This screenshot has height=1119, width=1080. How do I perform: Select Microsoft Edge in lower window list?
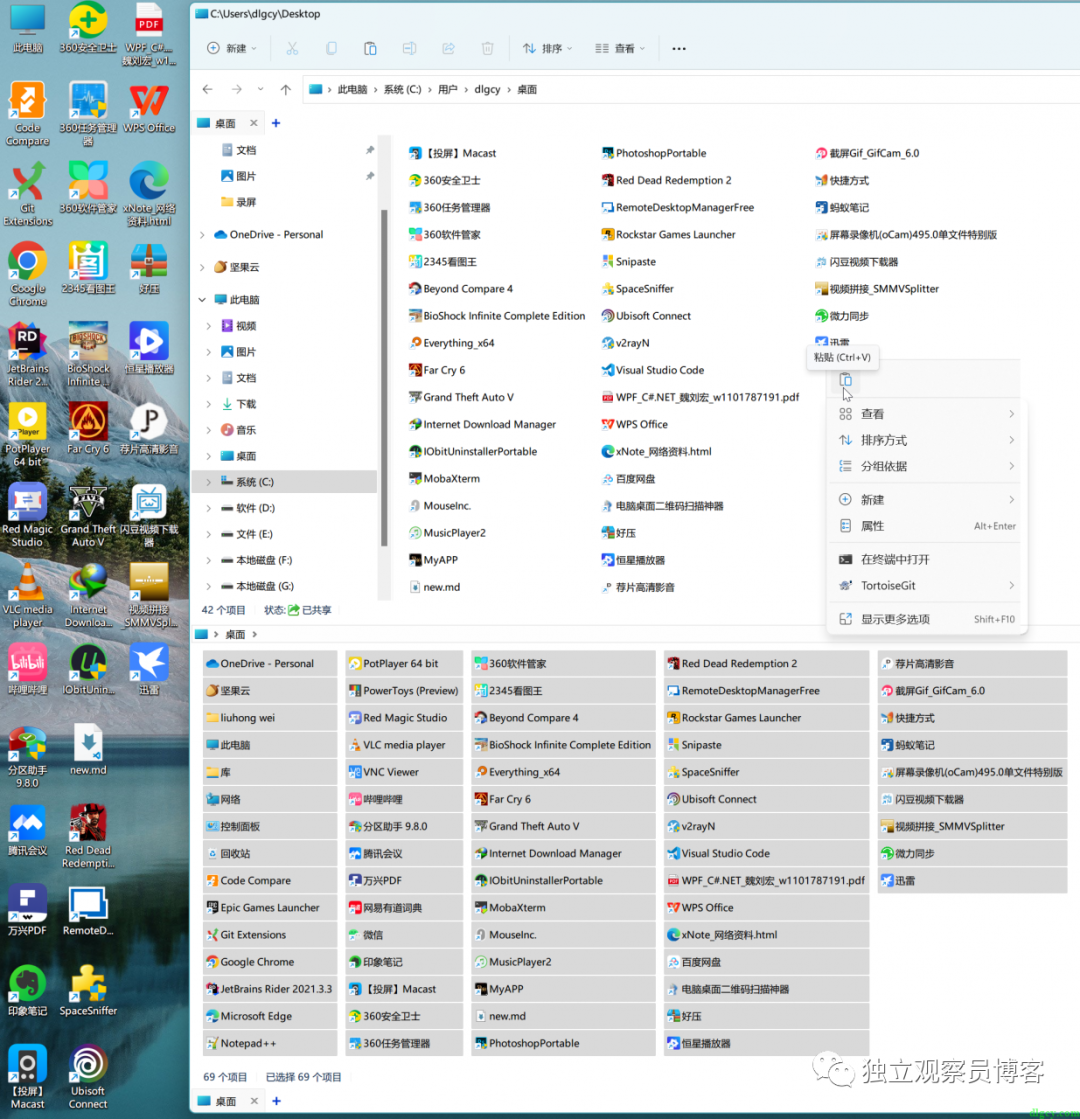(271, 1016)
